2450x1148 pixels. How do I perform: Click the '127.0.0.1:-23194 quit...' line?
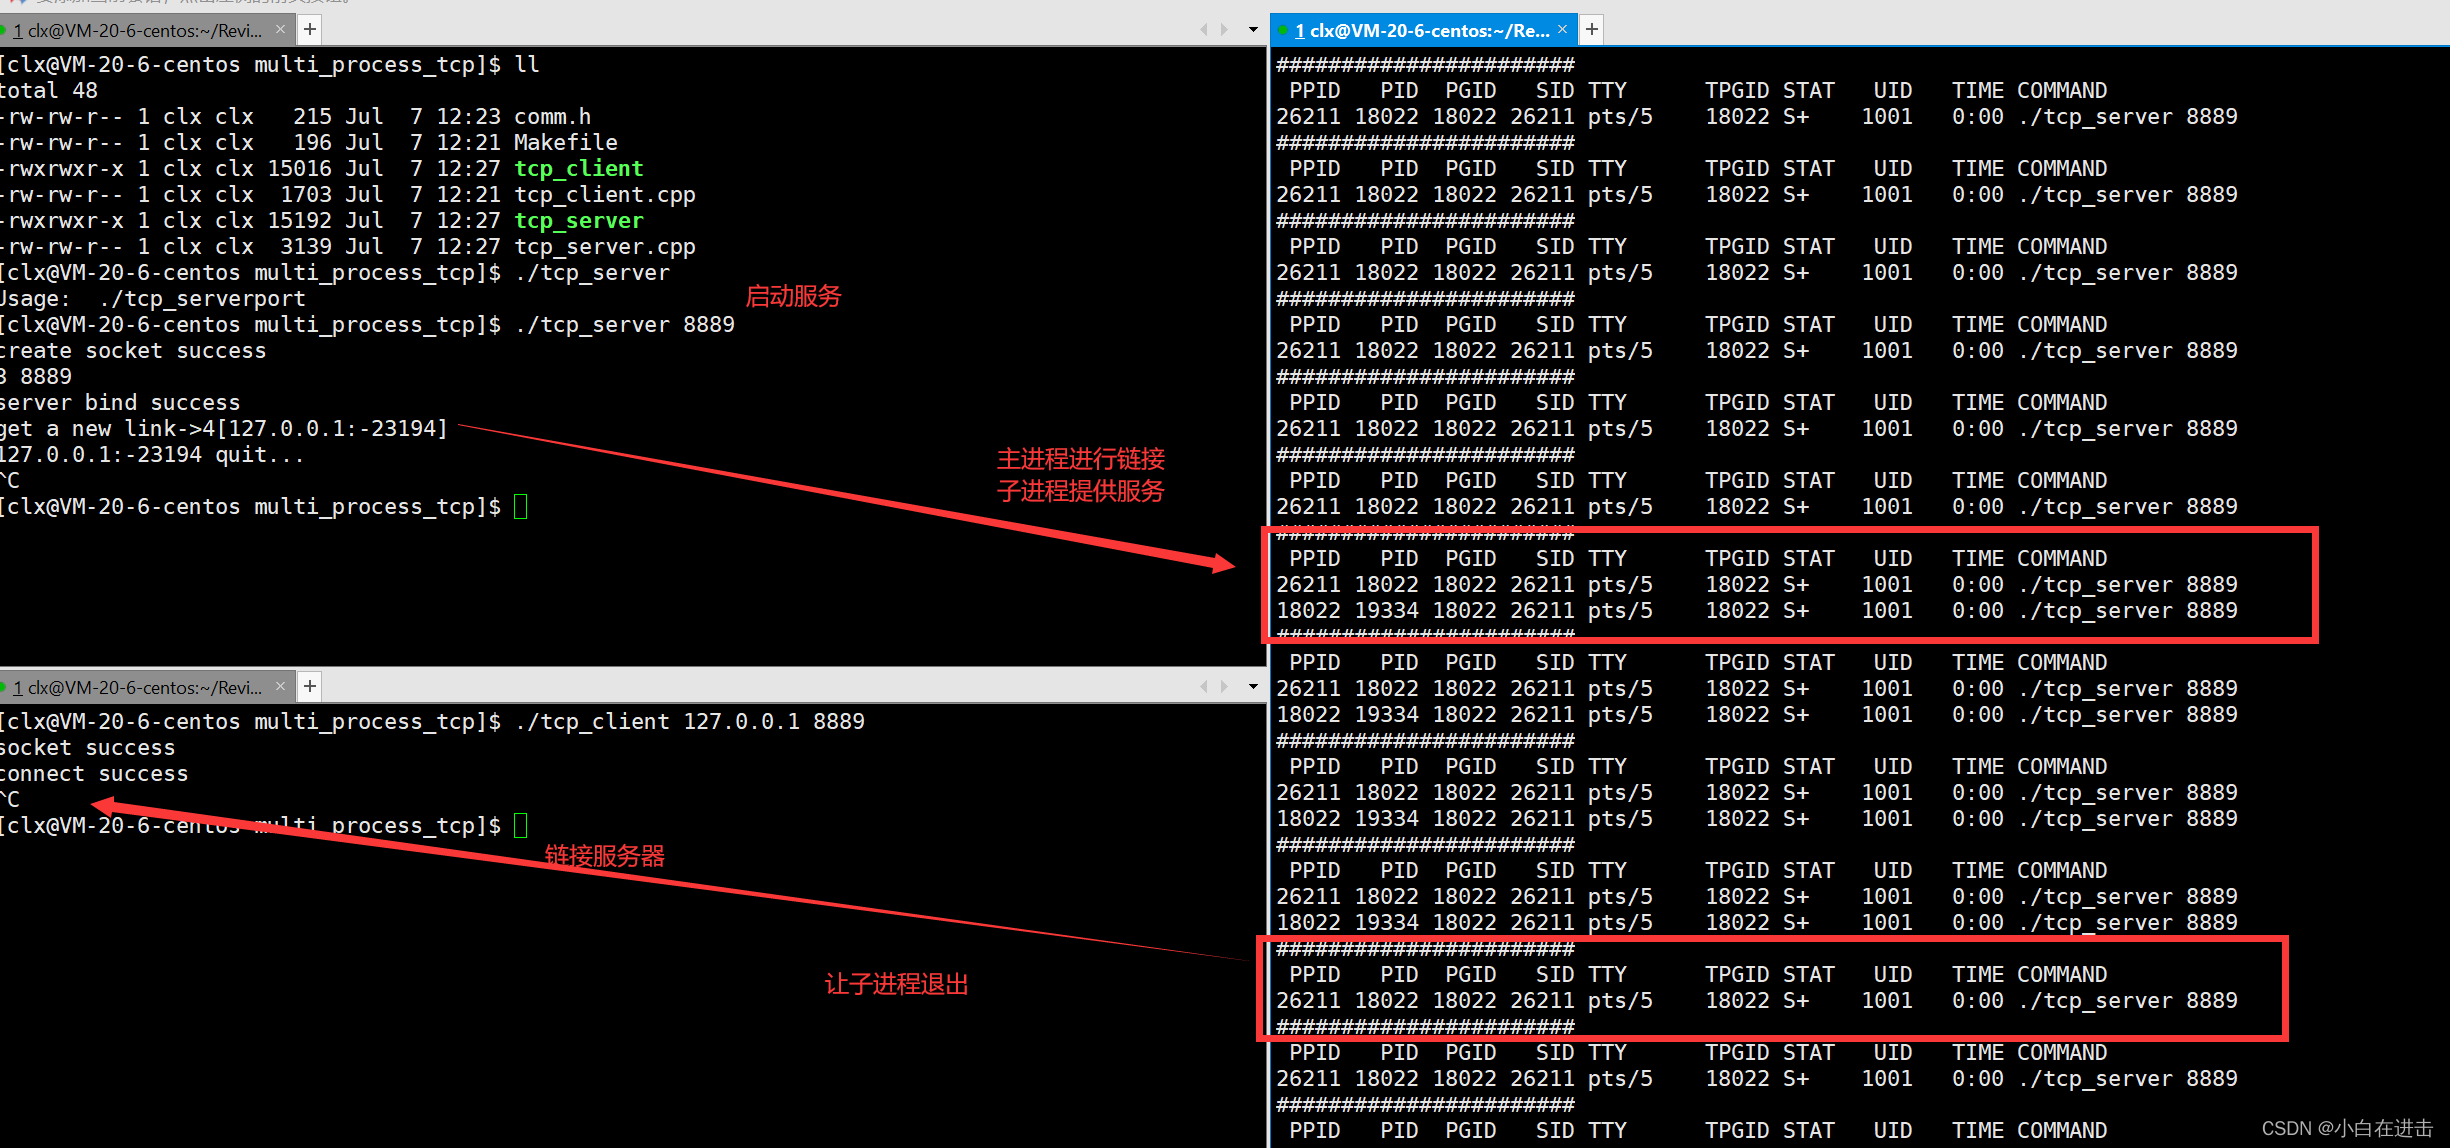click(x=152, y=454)
